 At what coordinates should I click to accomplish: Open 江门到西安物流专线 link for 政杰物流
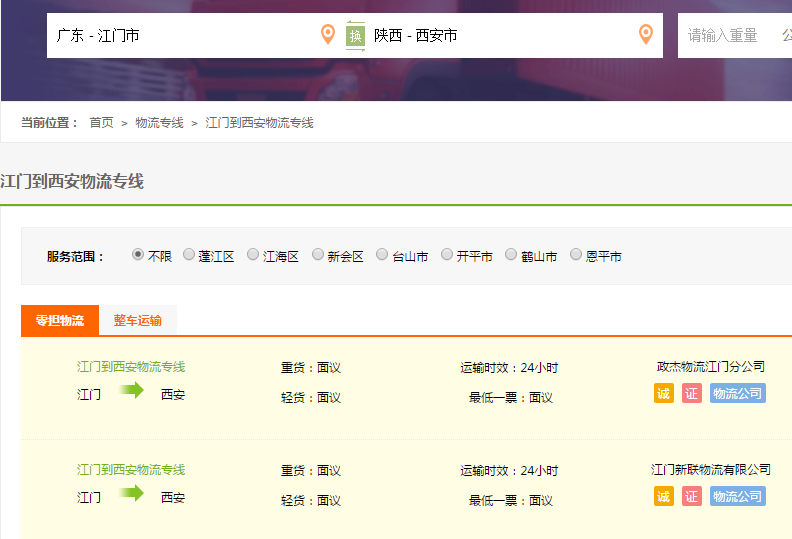tap(131, 367)
